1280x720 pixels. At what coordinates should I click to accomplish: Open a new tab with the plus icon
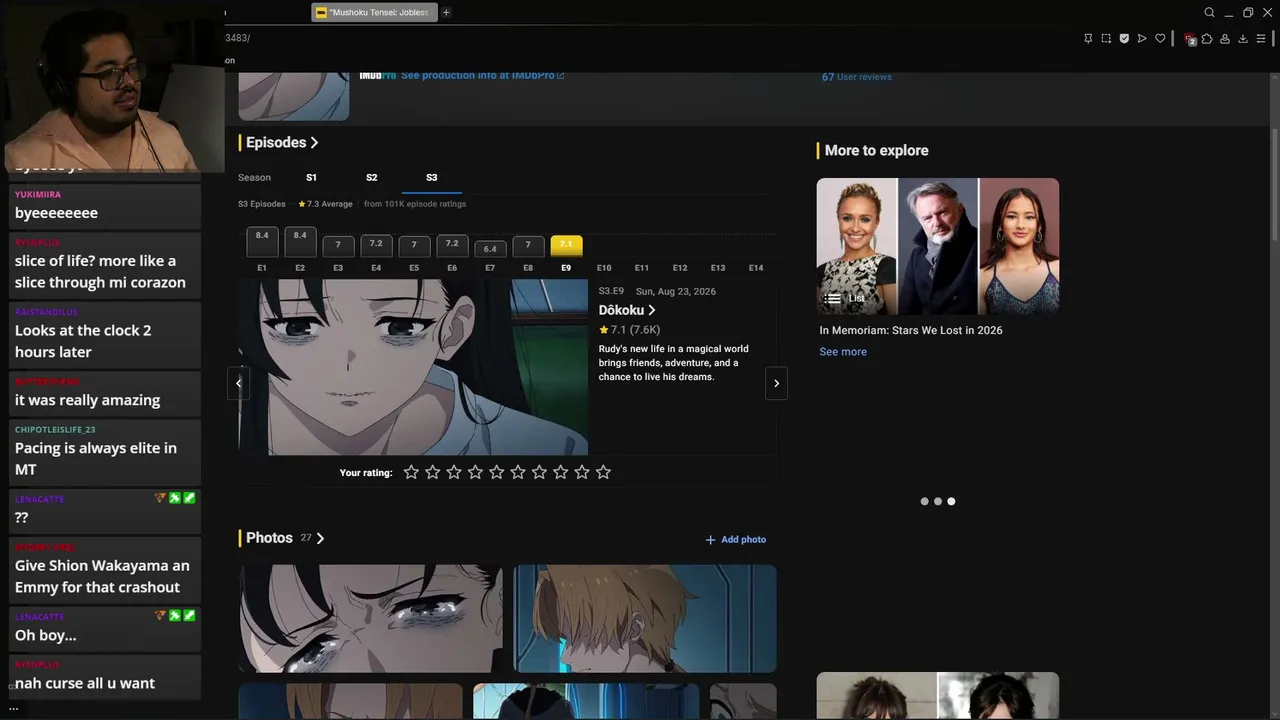pyautogui.click(x=446, y=12)
